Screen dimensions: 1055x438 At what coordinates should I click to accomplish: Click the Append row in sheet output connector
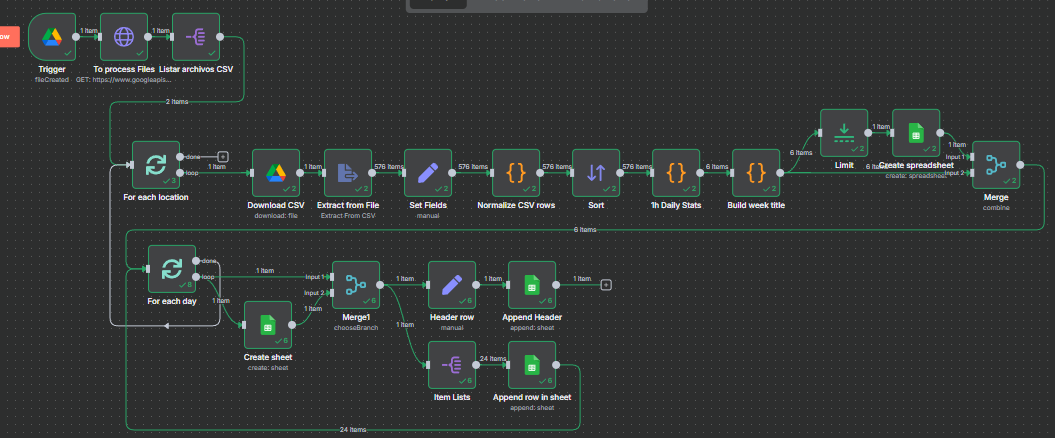pos(556,365)
